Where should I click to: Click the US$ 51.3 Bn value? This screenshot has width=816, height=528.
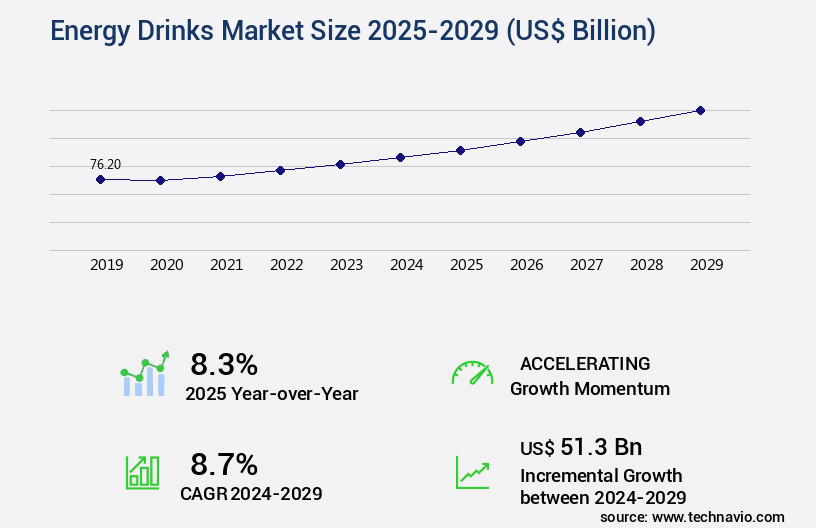click(x=581, y=447)
